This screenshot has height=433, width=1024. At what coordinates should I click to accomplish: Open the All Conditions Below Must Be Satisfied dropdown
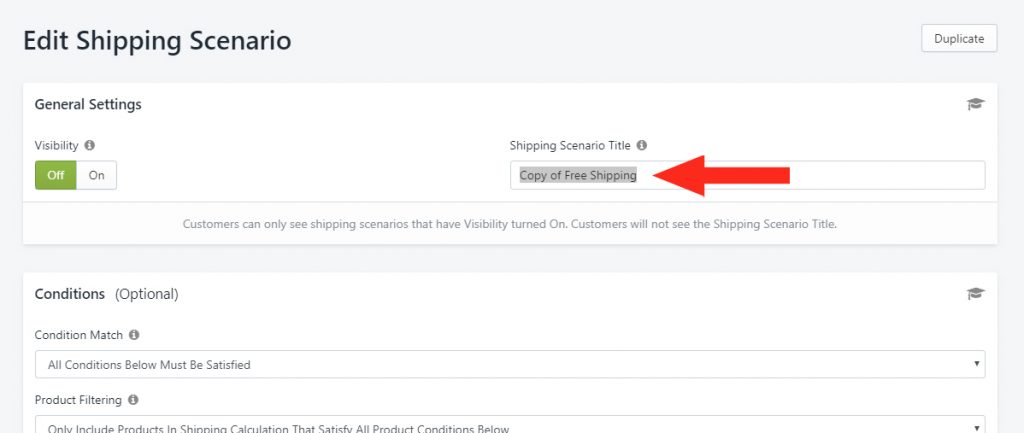(510, 364)
